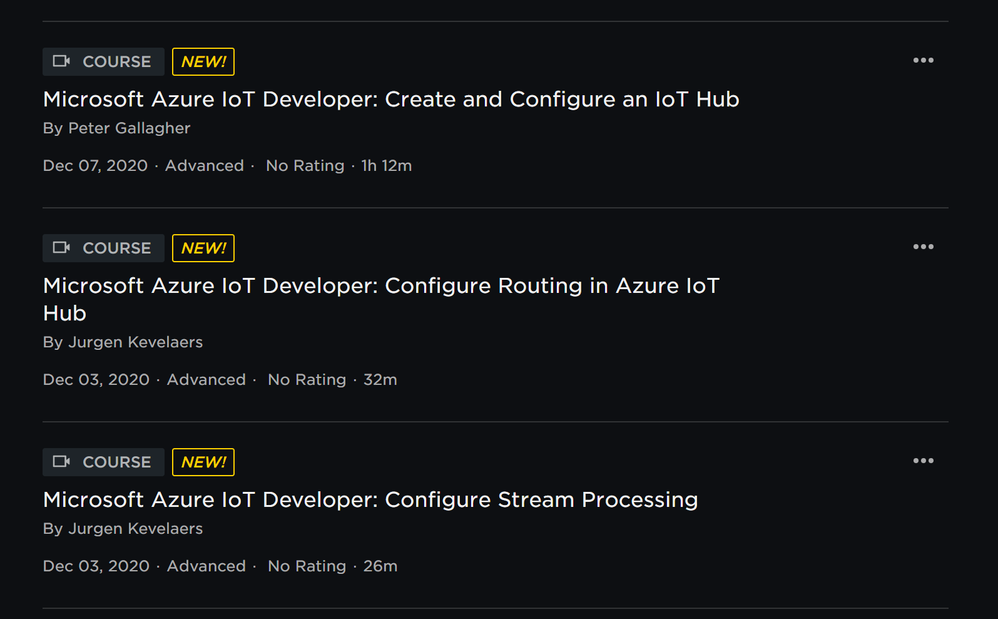Click COURSE label on the Configure Routing entry
This screenshot has width=998, height=619.
click(116, 248)
